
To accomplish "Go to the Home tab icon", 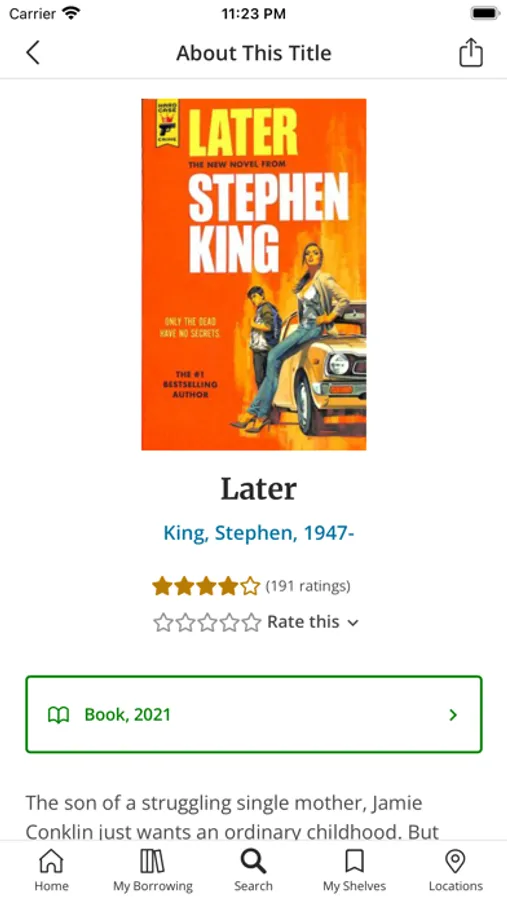I will (x=51, y=862).
